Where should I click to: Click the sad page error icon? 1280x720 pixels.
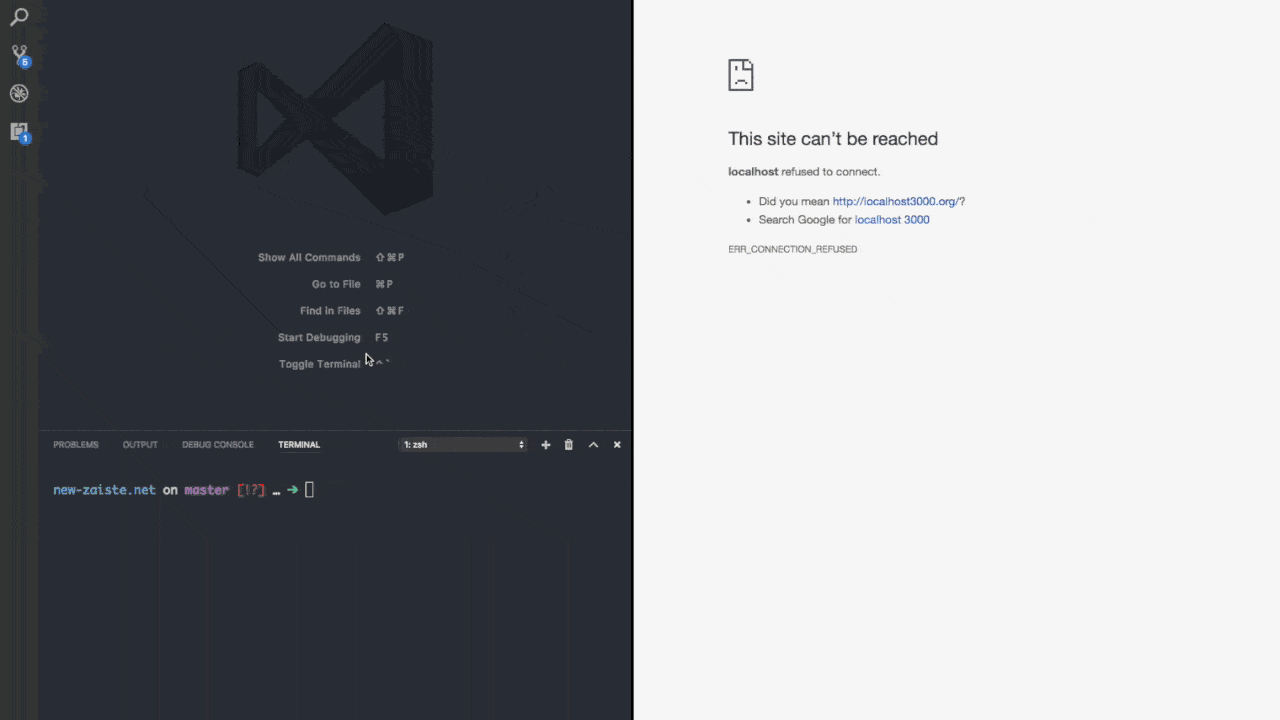tap(741, 75)
